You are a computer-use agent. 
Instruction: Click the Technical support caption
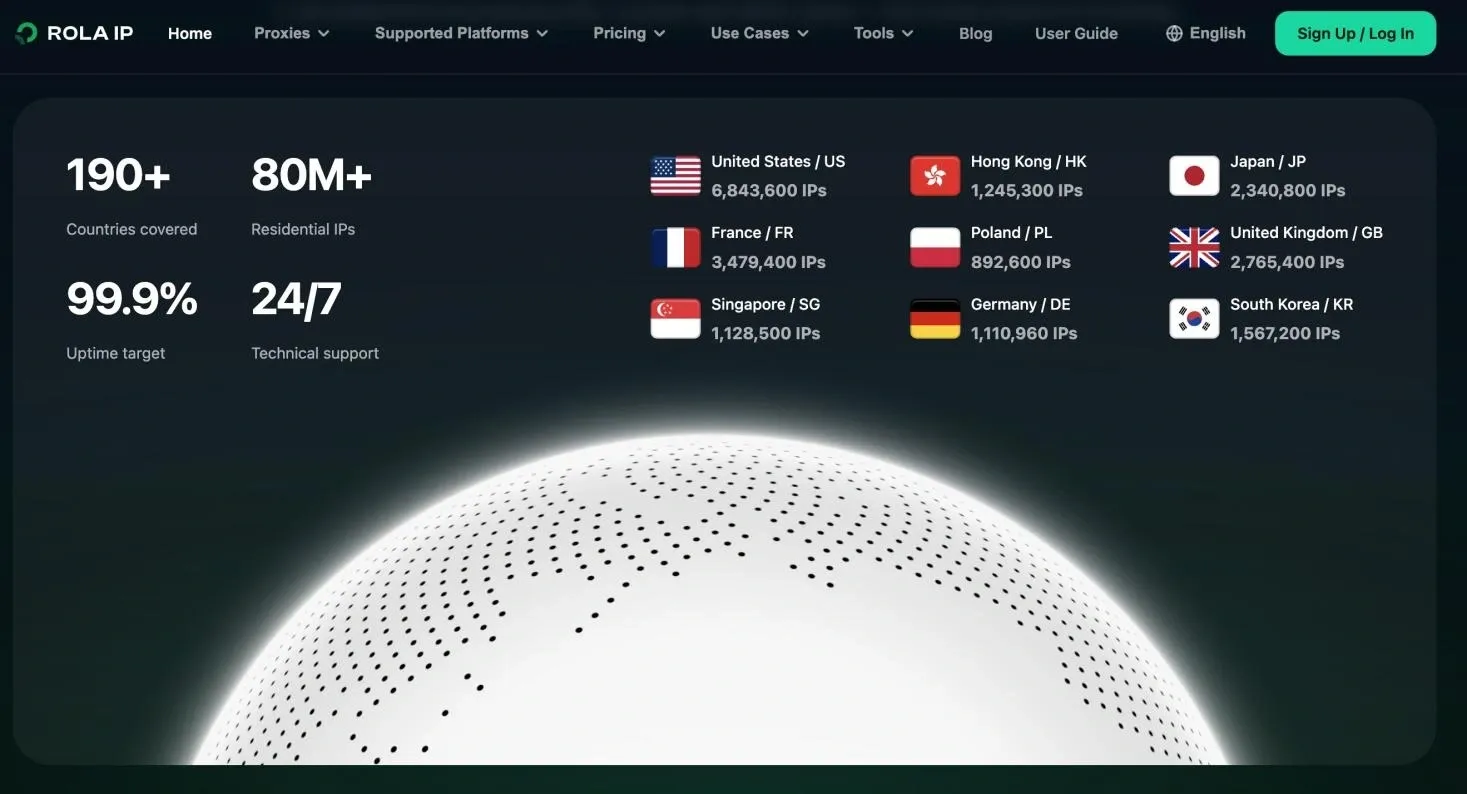(315, 353)
